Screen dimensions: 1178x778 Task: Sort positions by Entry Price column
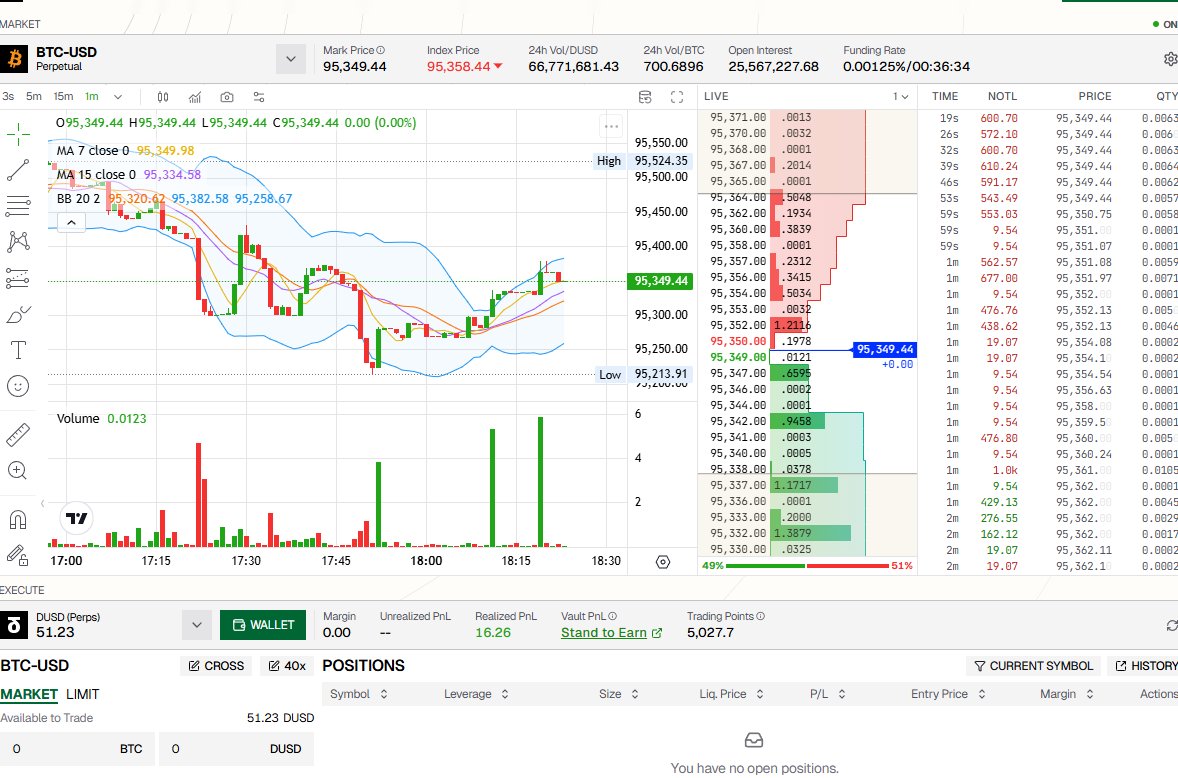click(981, 694)
